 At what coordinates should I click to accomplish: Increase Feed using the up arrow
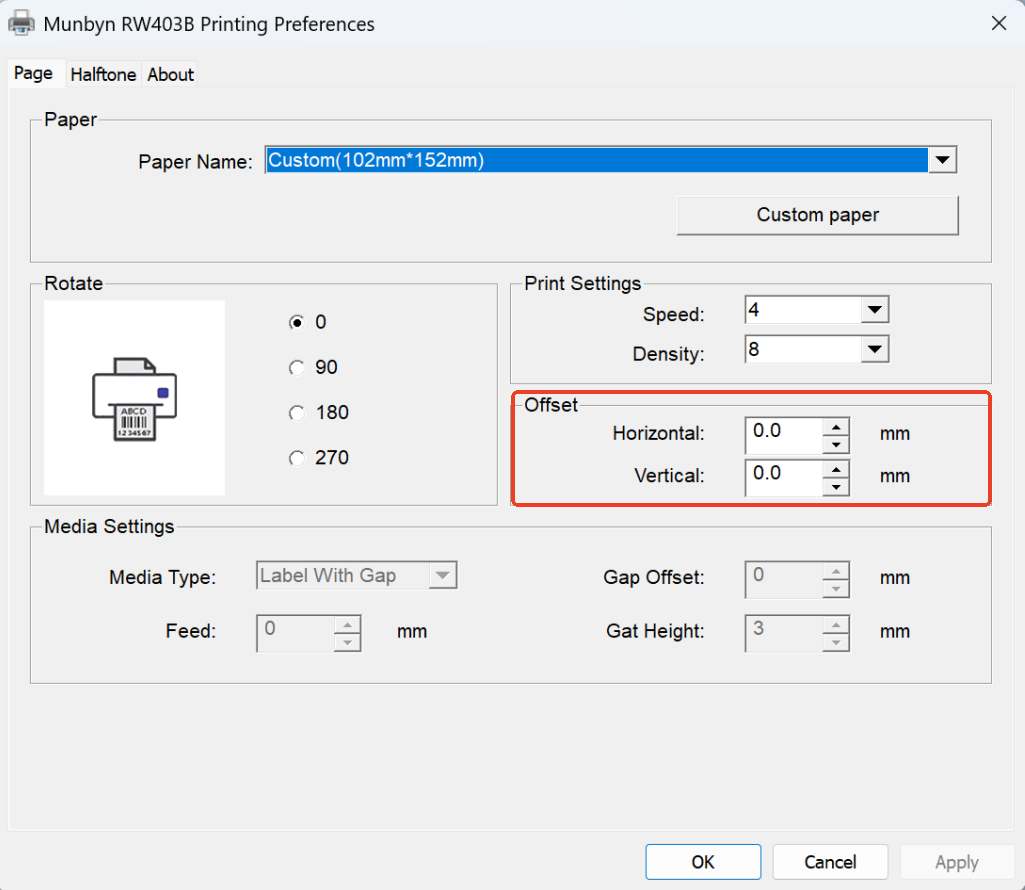point(348,625)
